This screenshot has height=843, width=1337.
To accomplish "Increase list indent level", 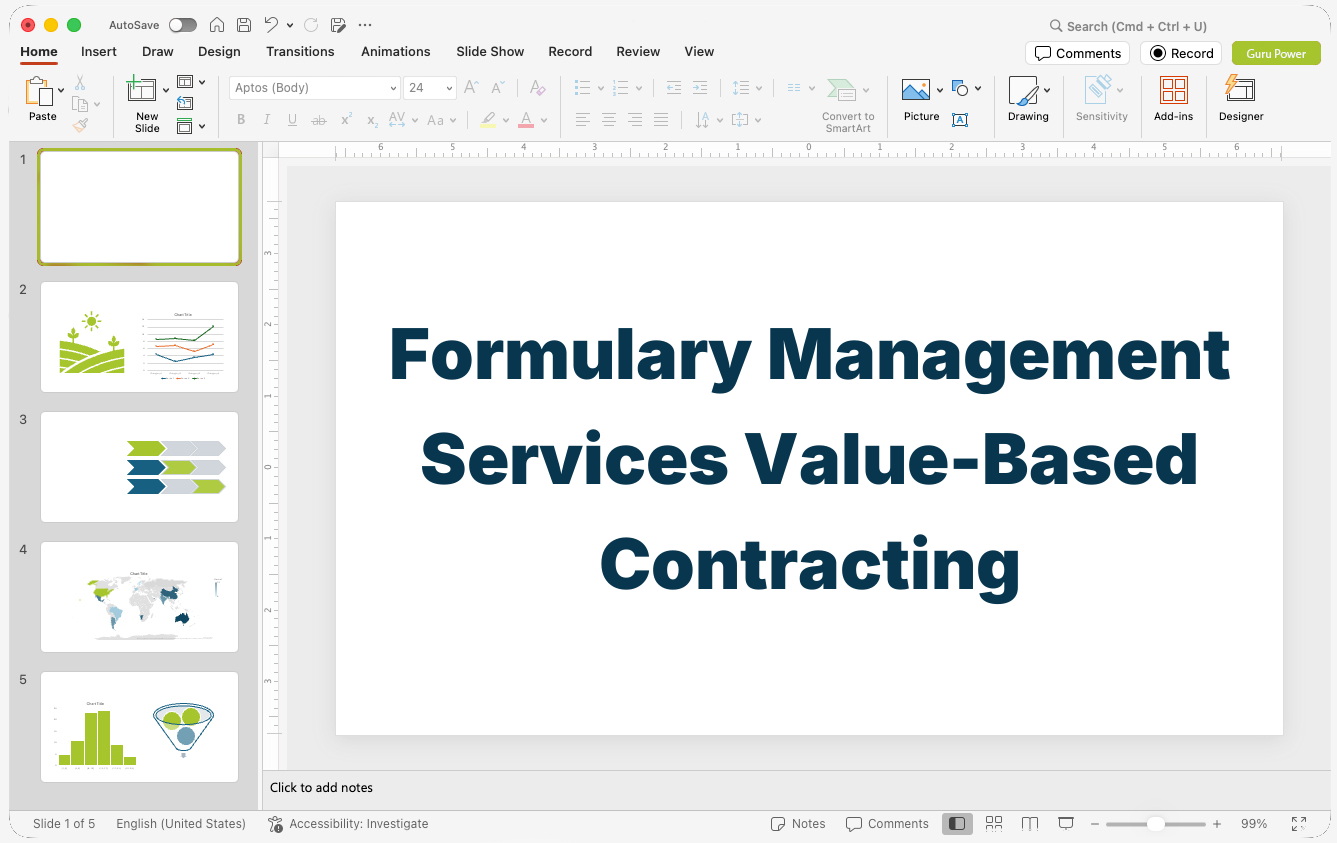I will pos(700,88).
